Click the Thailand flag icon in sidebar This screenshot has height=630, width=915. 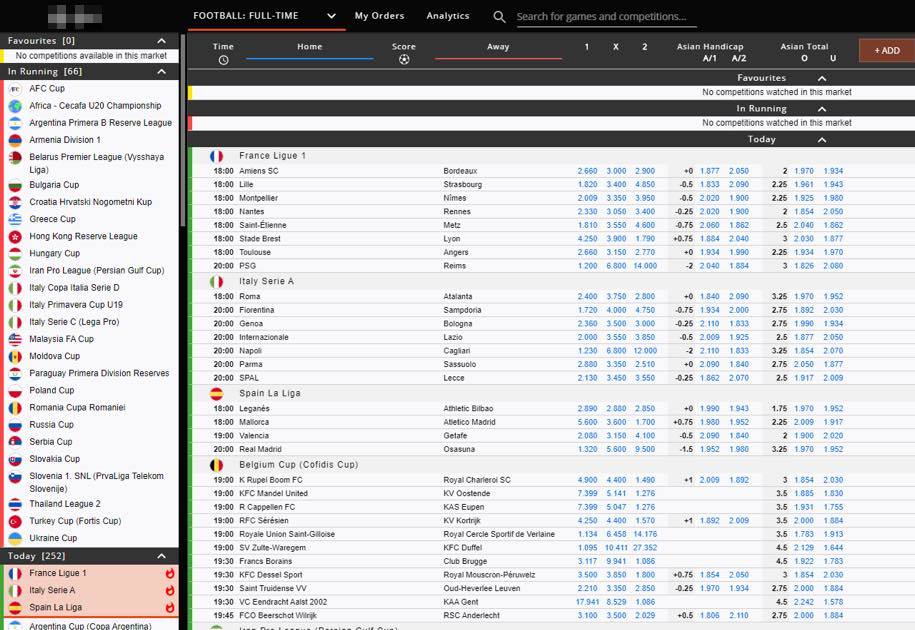pyautogui.click(x=15, y=504)
